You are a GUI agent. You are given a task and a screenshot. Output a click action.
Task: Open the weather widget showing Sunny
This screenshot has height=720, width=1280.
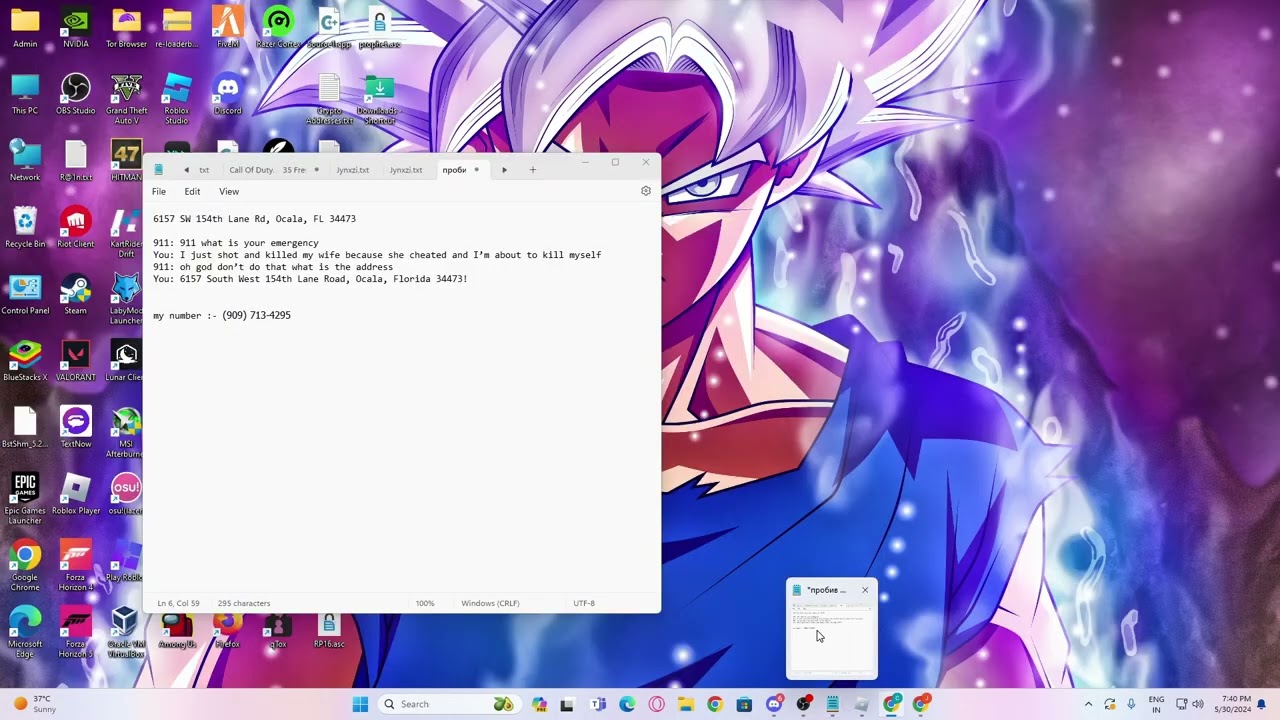point(35,704)
